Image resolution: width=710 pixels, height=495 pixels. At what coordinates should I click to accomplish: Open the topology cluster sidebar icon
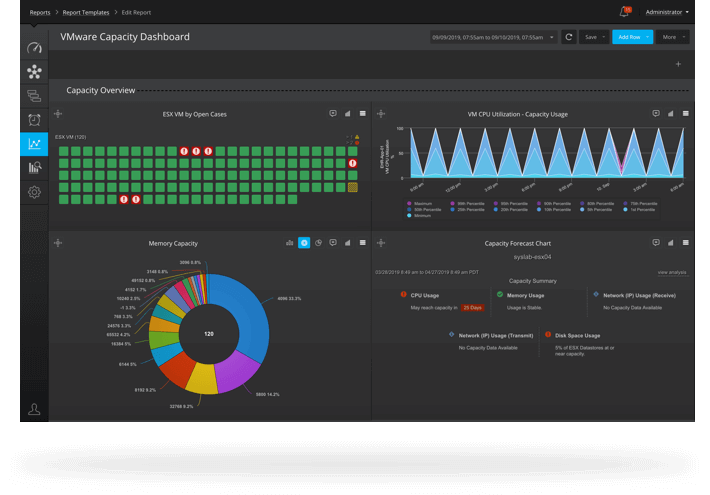tap(34, 72)
